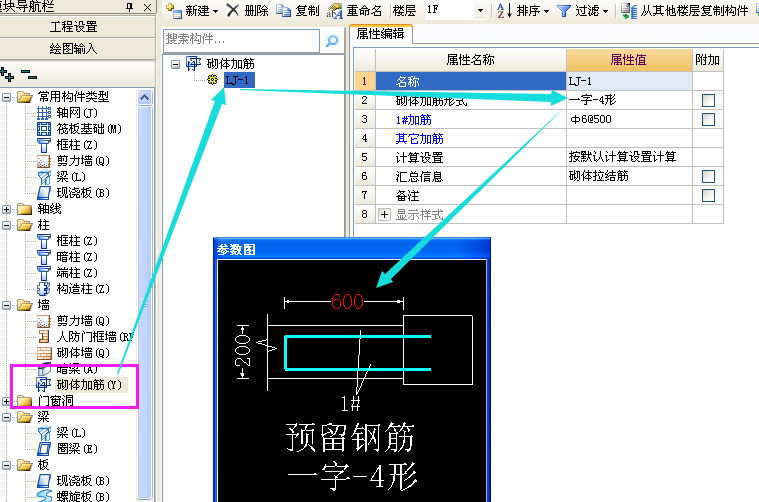The height and width of the screenshot is (502, 759).
Task: Collapse the 砌体加筋 tree node in component list
Action: tap(175, 64)
